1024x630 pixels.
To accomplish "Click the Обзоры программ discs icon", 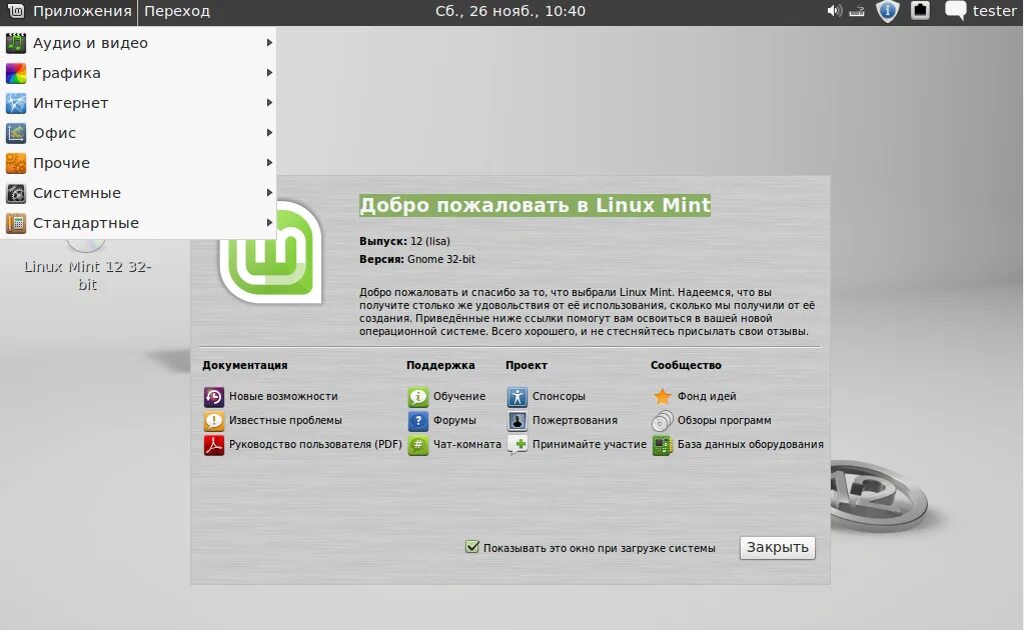I will coord(662,420).
